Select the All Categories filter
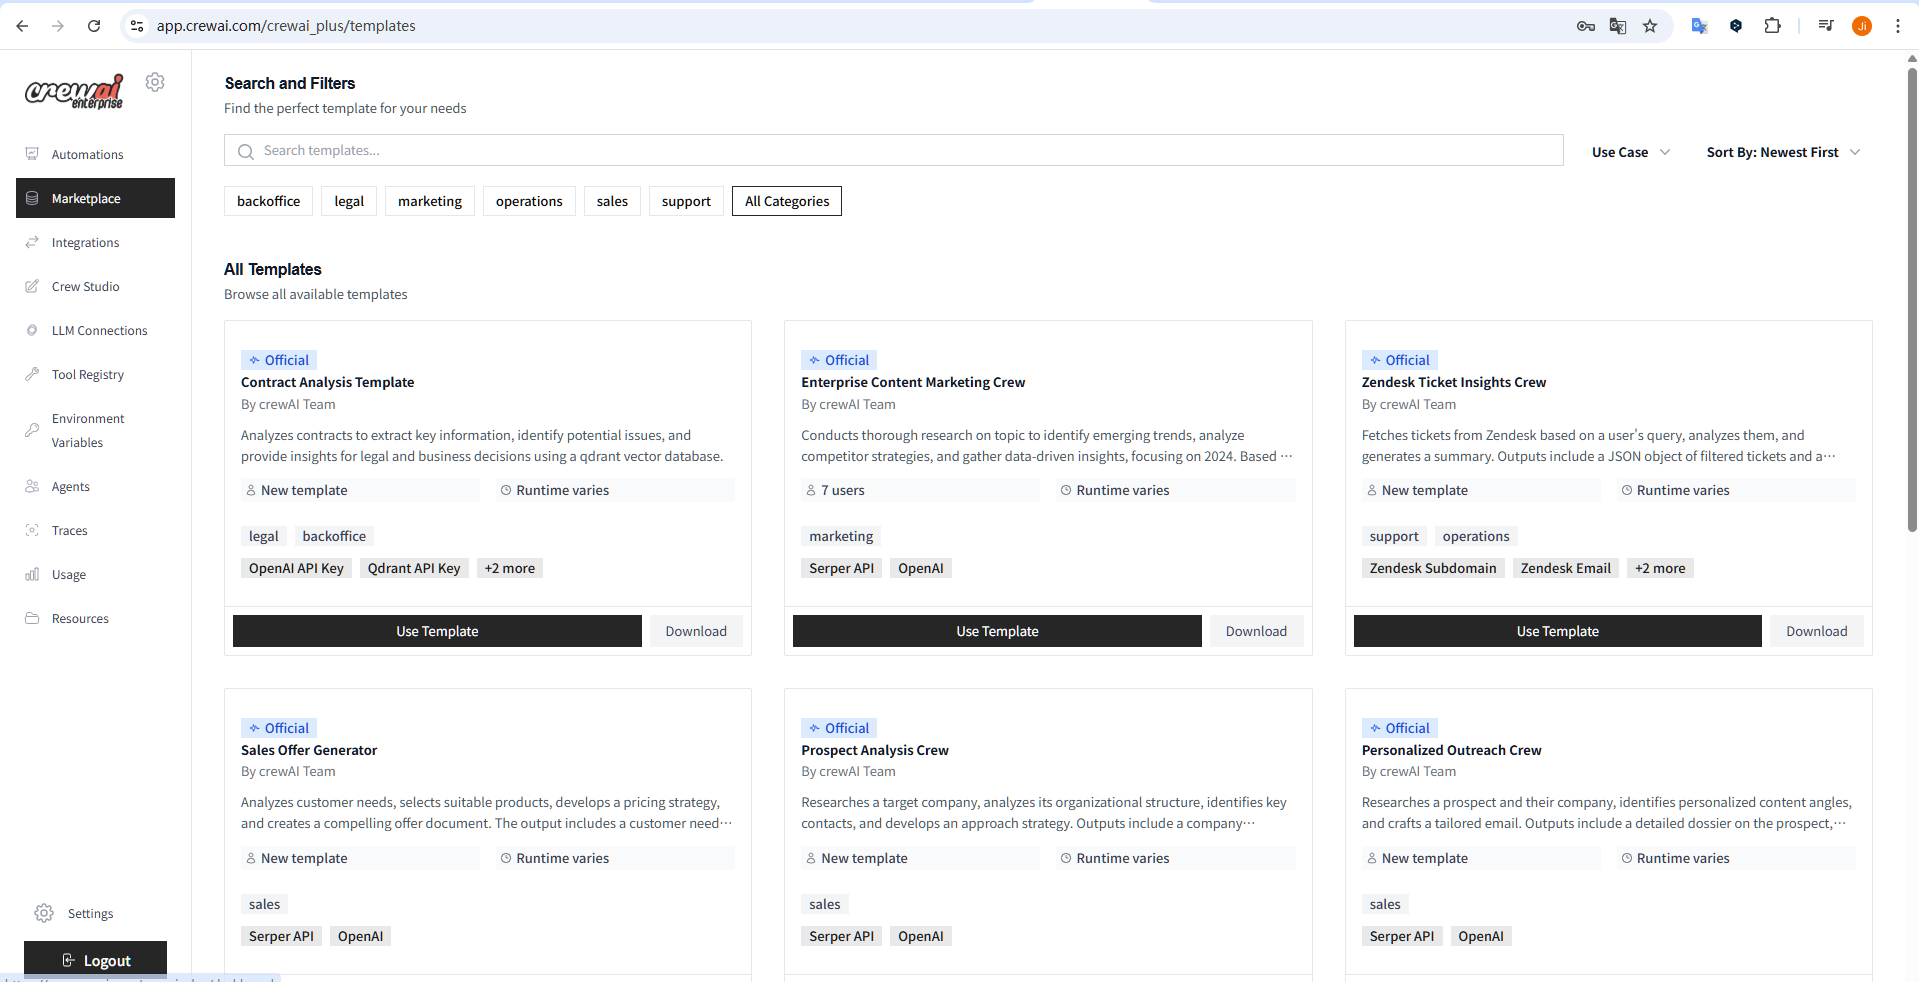The image size is (1919, 982). 787,201
